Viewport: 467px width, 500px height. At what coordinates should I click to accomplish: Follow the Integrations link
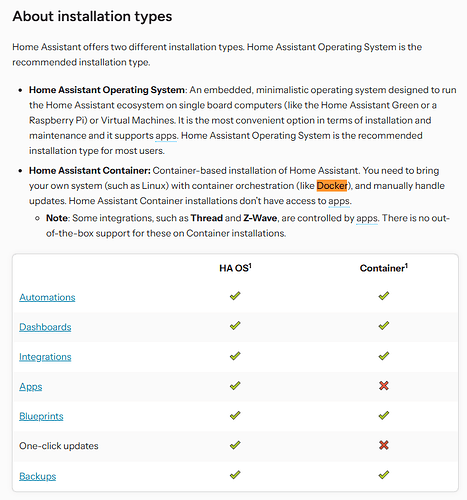click(45, 357)
